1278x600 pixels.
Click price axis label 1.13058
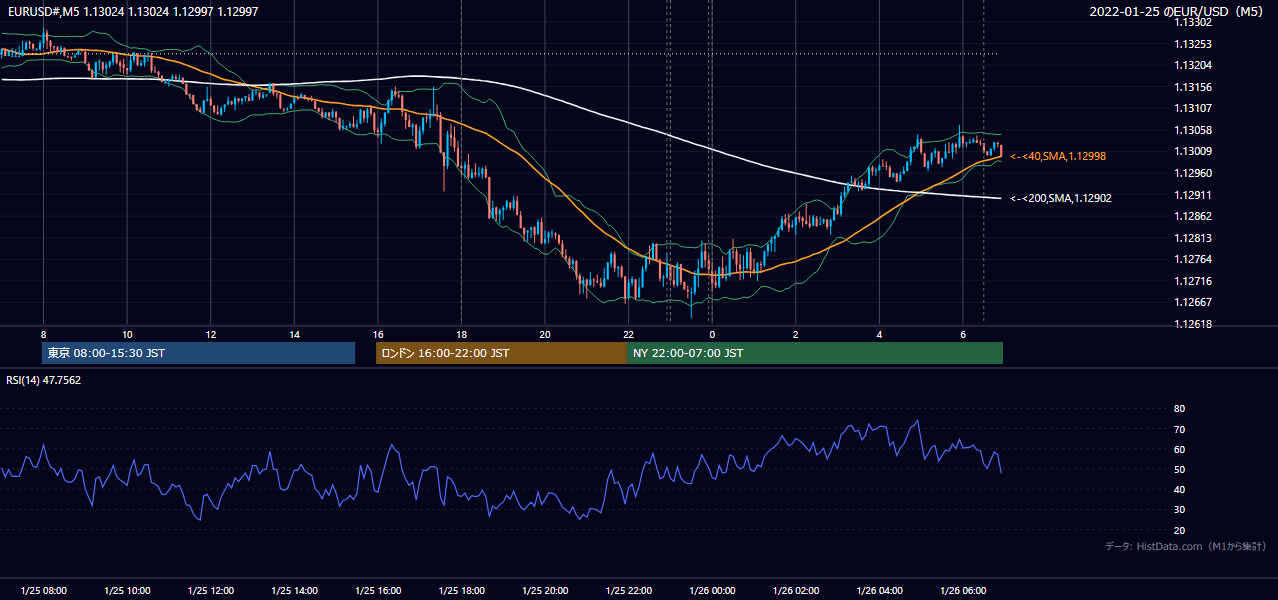(x=1193, y=130)
